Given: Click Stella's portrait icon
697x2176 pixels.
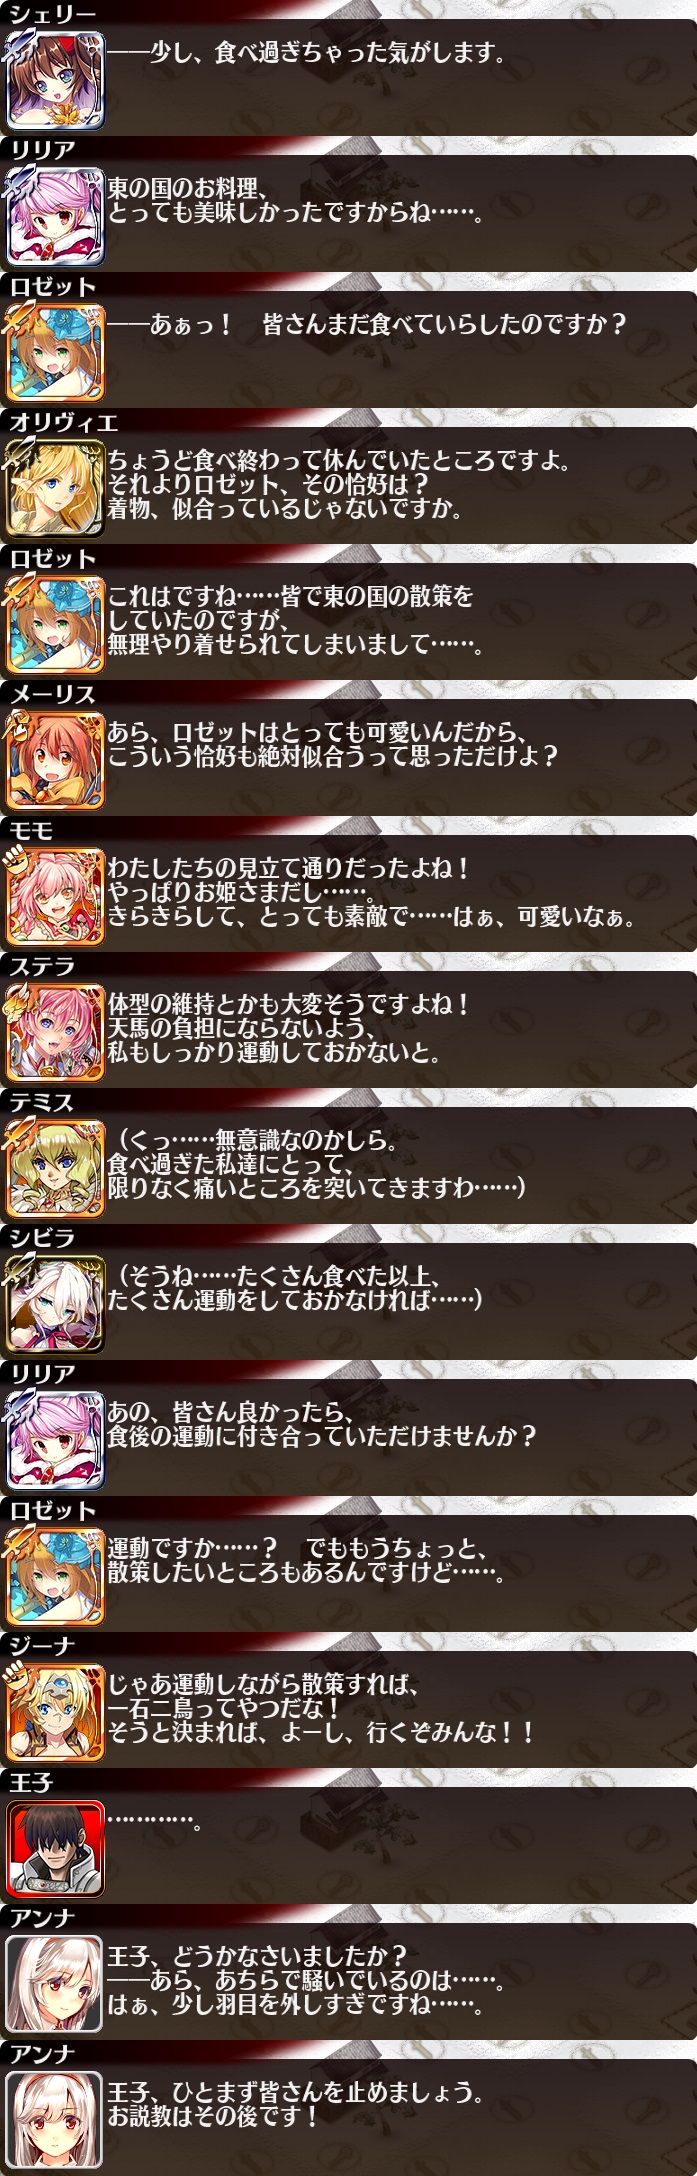Looking at the screenshot, I should (x=55, y=1032).
